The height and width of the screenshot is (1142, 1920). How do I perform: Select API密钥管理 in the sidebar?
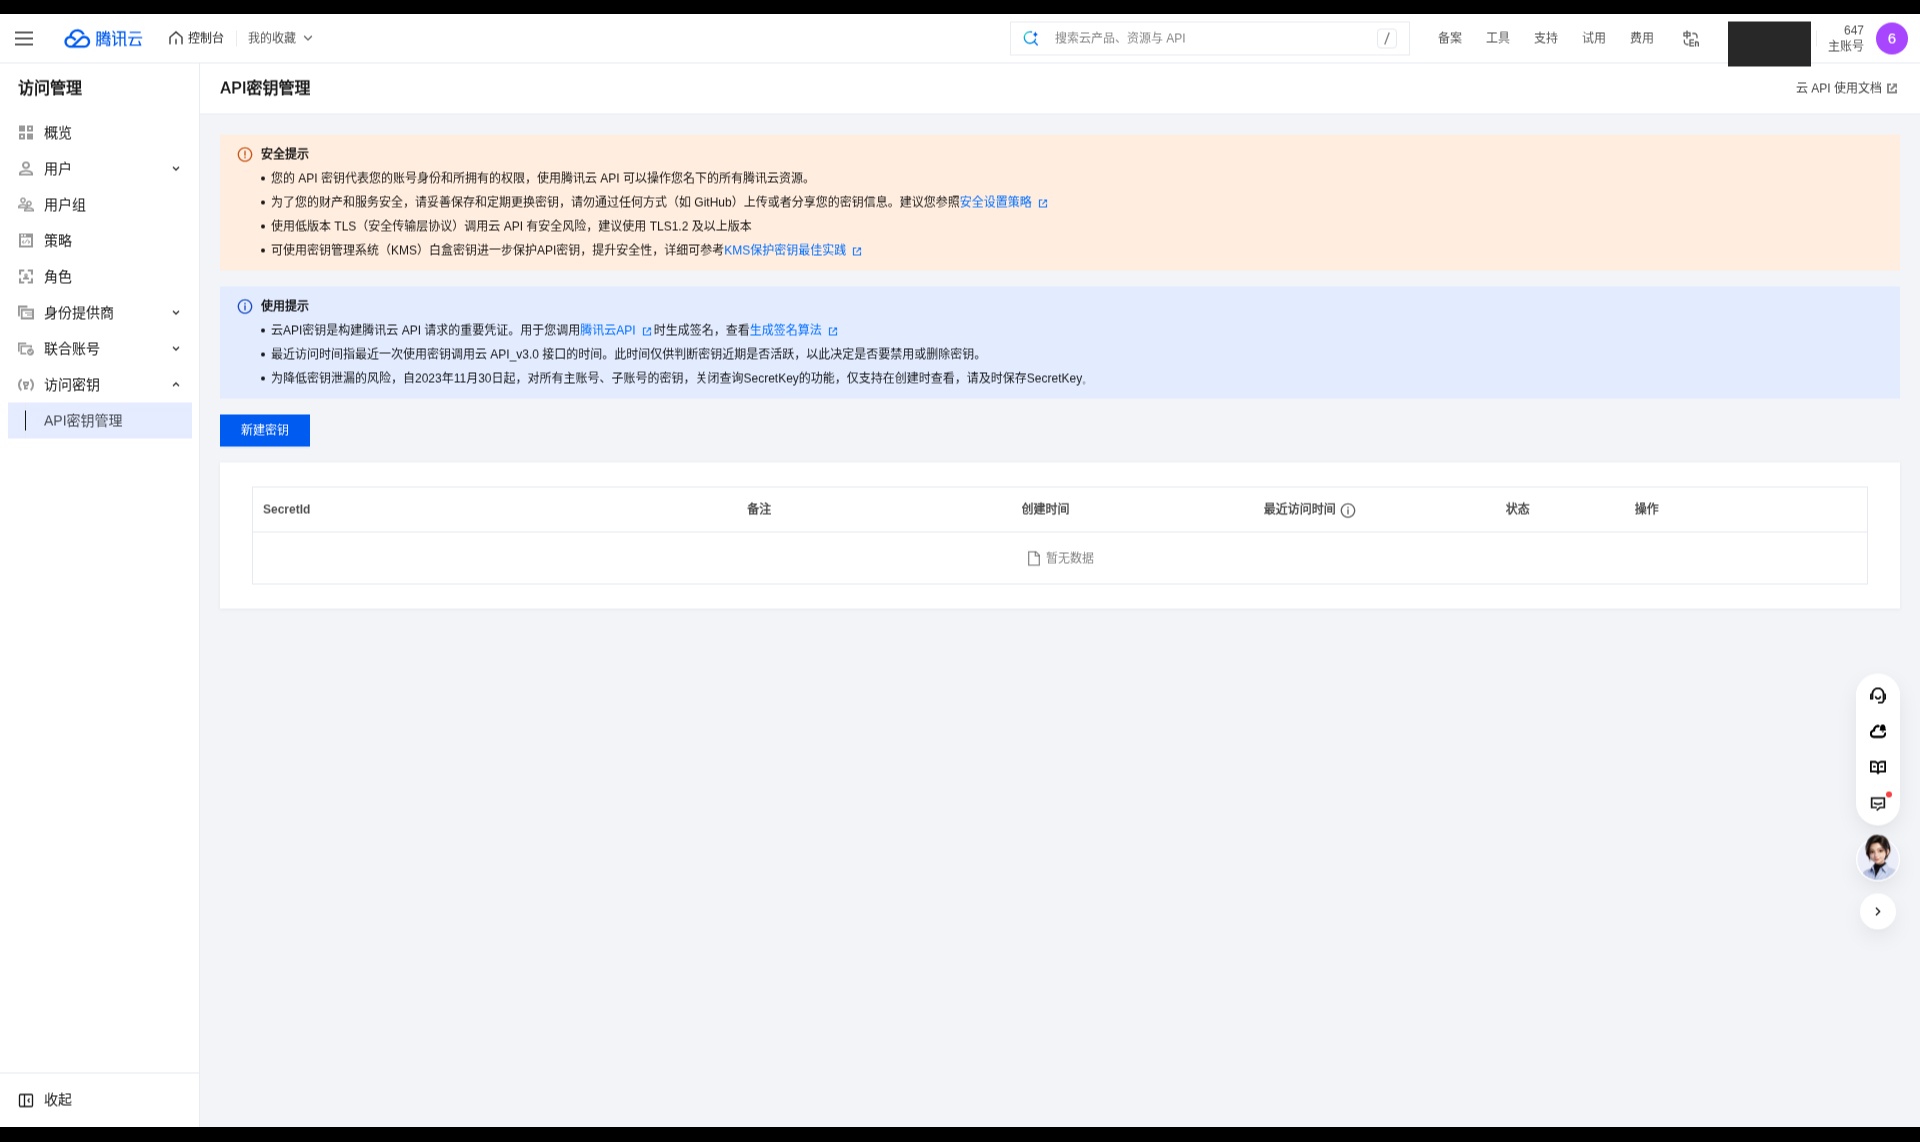(x=100, y=421)
